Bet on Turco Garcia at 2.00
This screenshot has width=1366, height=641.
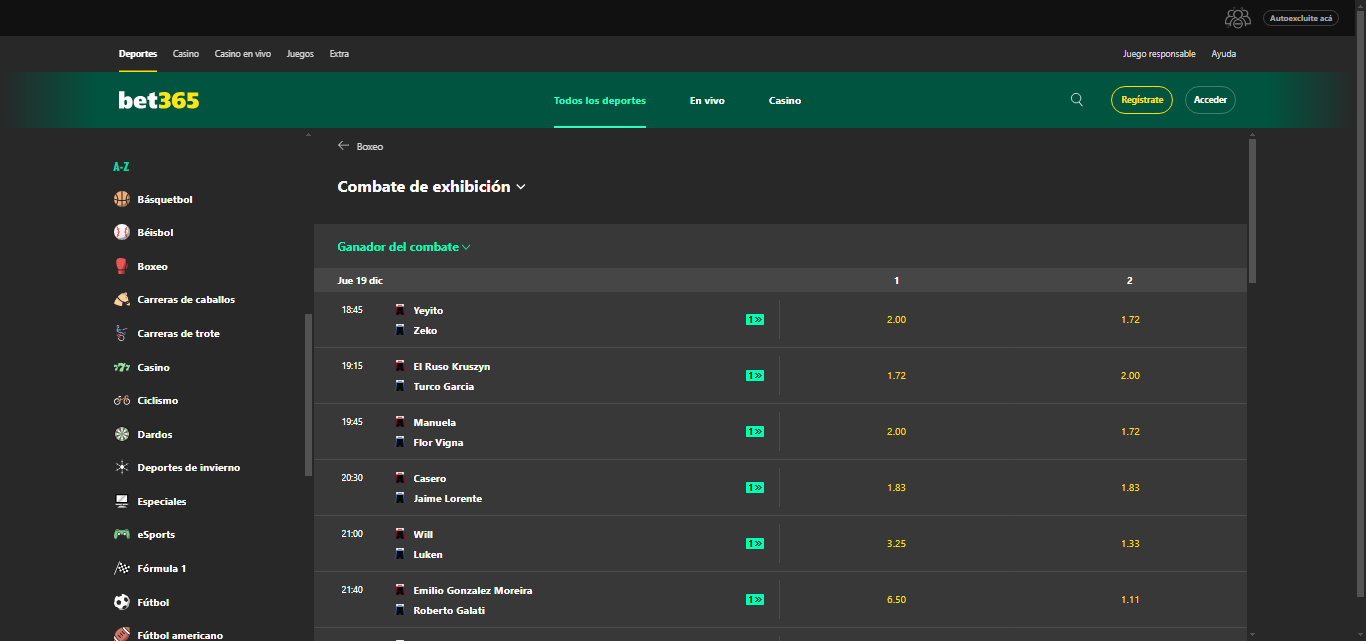tap(1130, 376)
